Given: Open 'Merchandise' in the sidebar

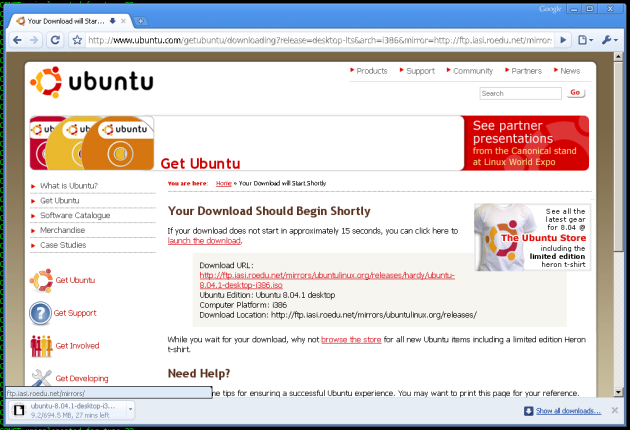Looking at the screenshot, I should [x=63, y=230].
